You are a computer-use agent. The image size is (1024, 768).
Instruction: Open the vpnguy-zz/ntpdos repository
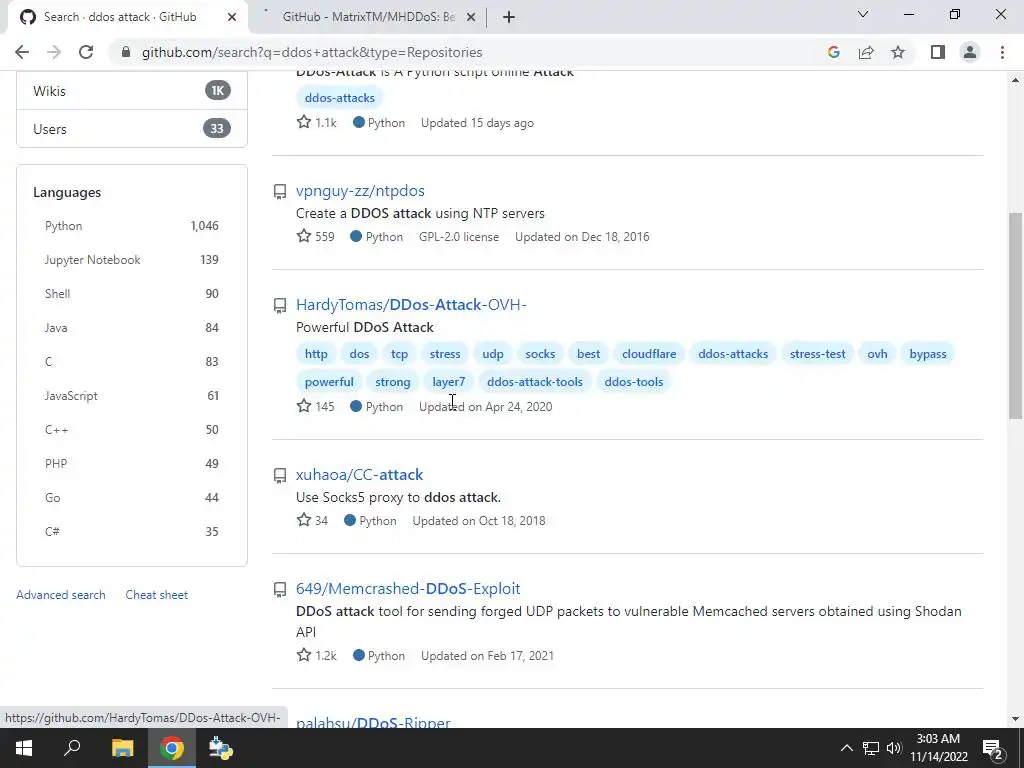pyautogui.click(x=360, y=191)
